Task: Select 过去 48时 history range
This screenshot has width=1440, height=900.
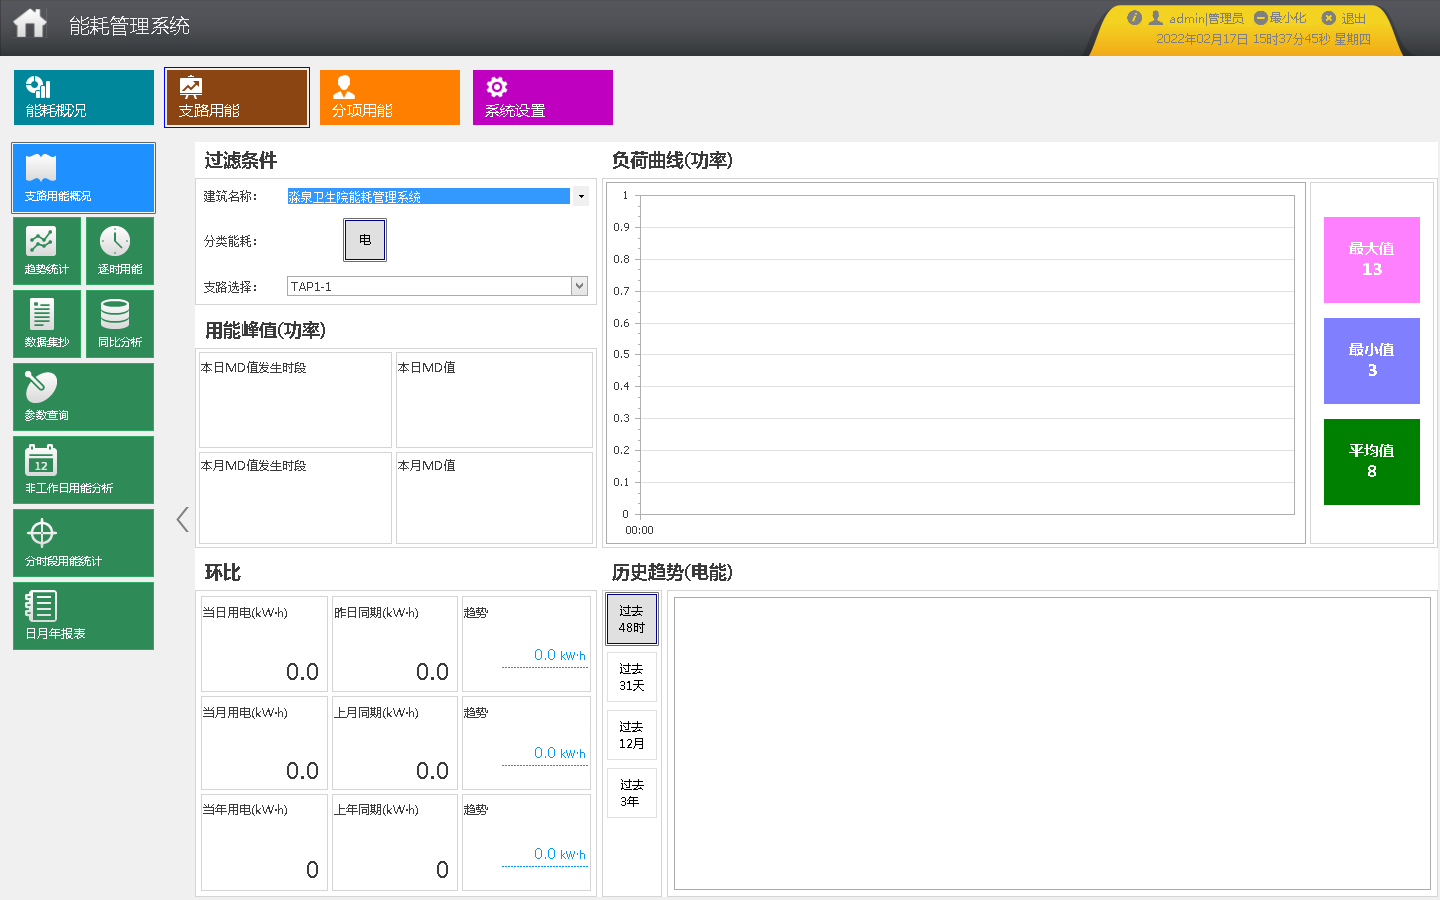Action: [x=632, y=619]
